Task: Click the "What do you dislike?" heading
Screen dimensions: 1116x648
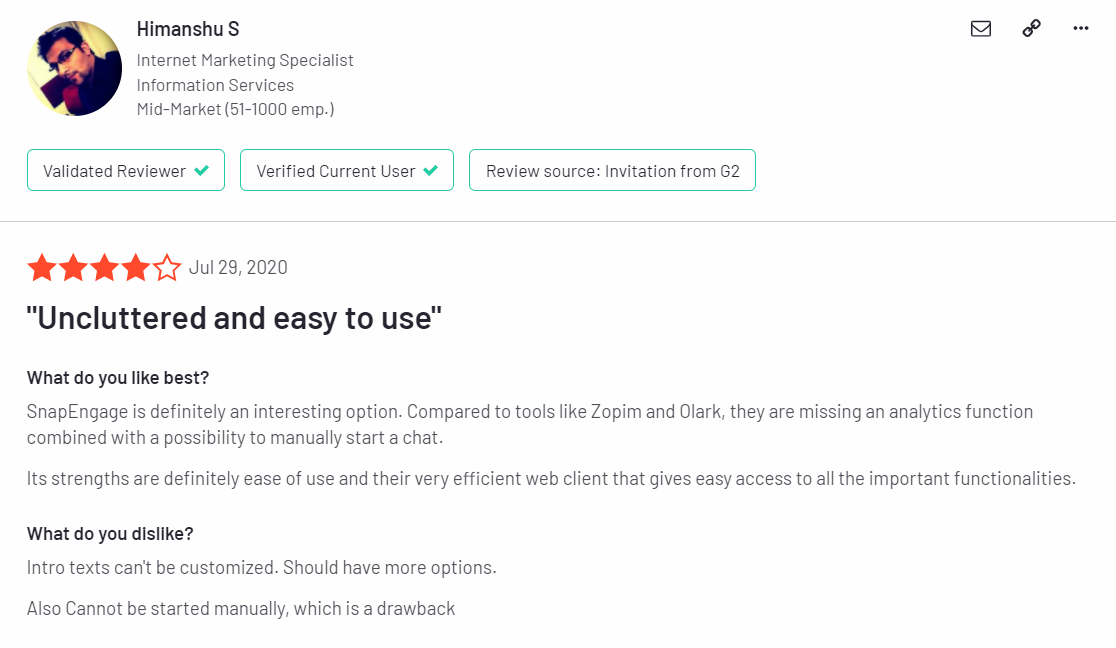Action: [110, 534]
